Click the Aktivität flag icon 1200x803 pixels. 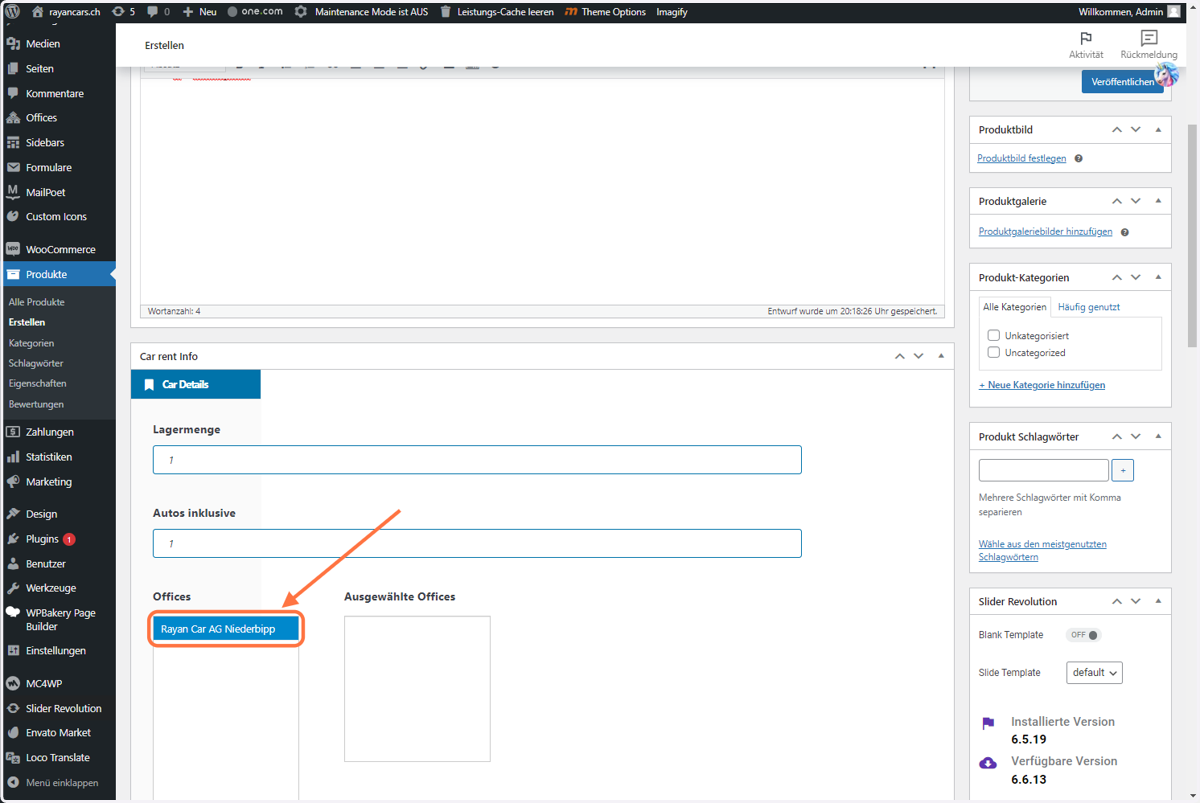(1086, 38)
